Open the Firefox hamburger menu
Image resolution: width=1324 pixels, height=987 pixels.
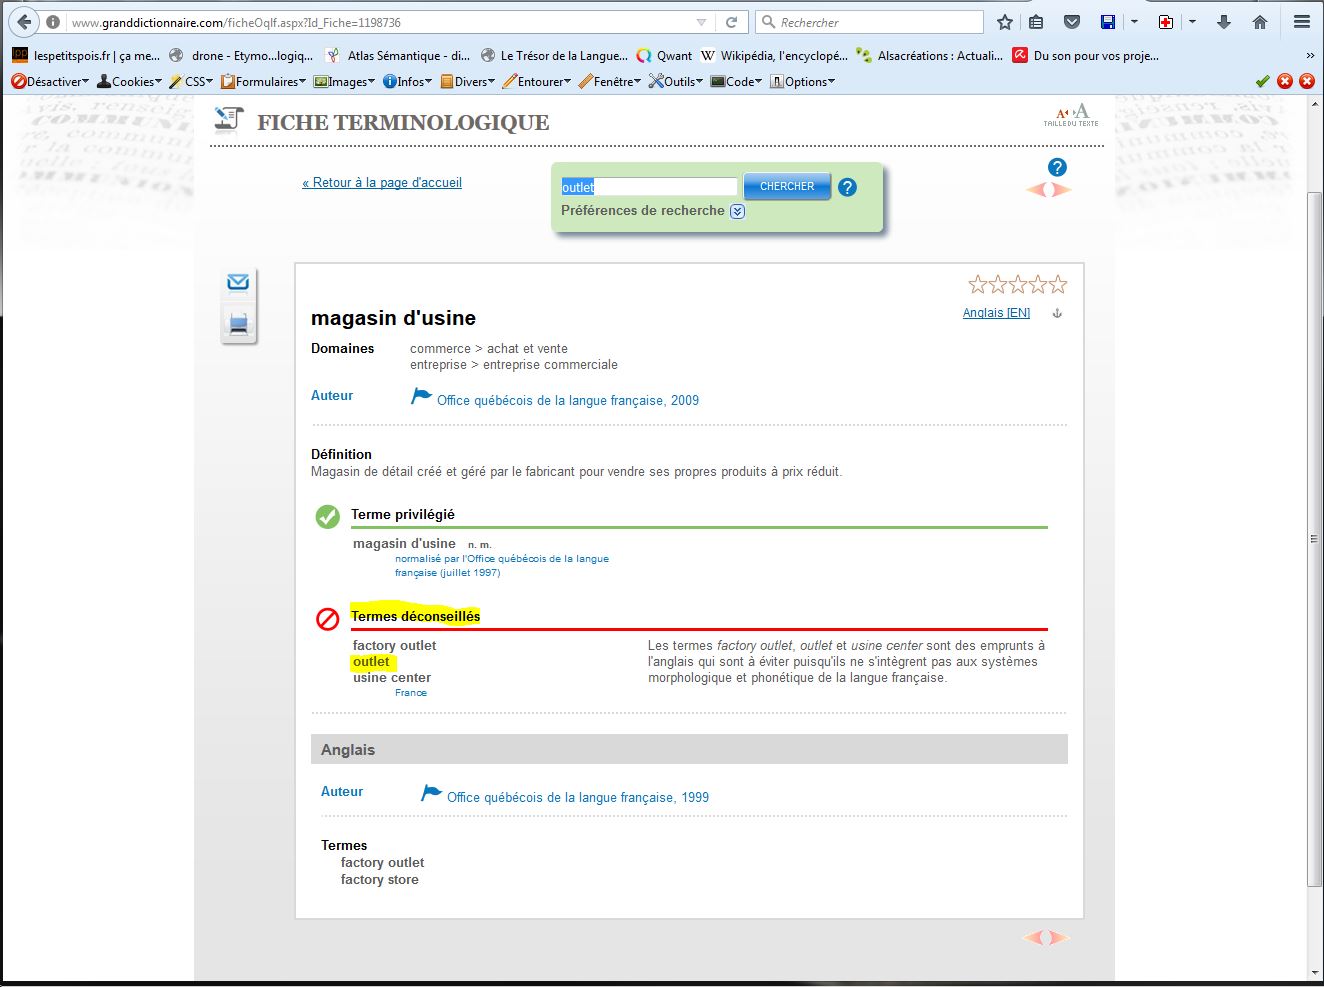1301,22
